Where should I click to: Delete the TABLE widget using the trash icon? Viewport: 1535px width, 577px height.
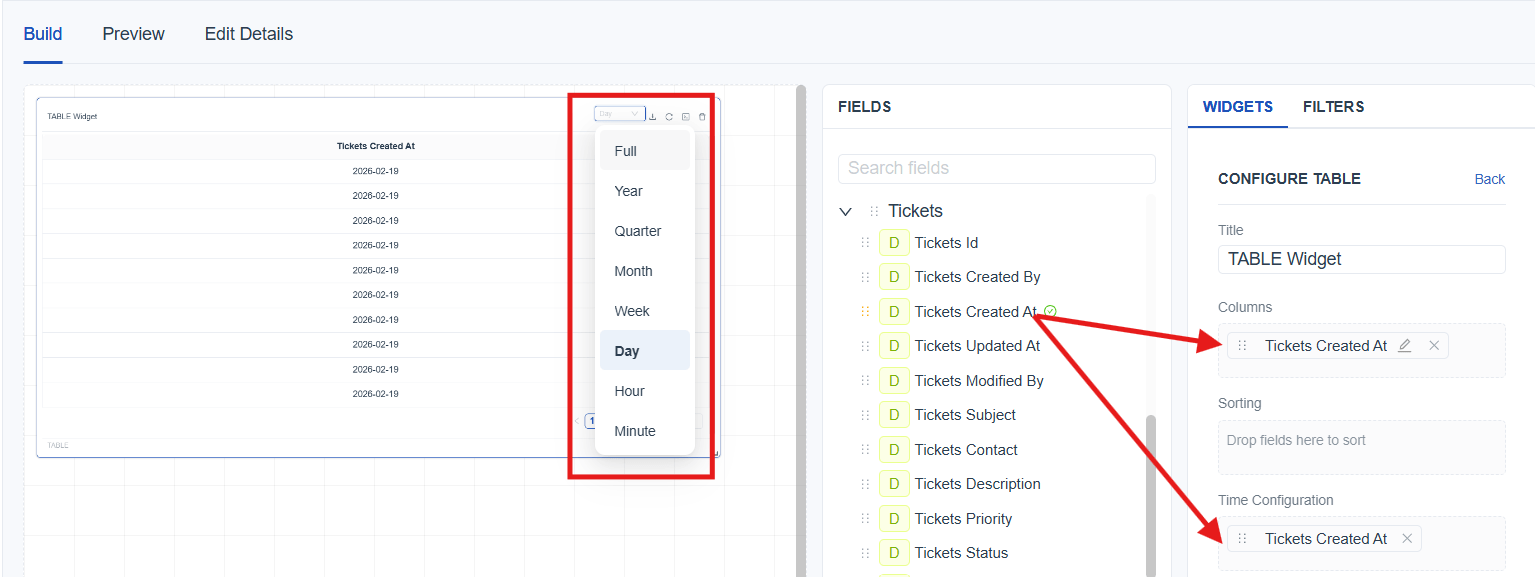(702, 117)
